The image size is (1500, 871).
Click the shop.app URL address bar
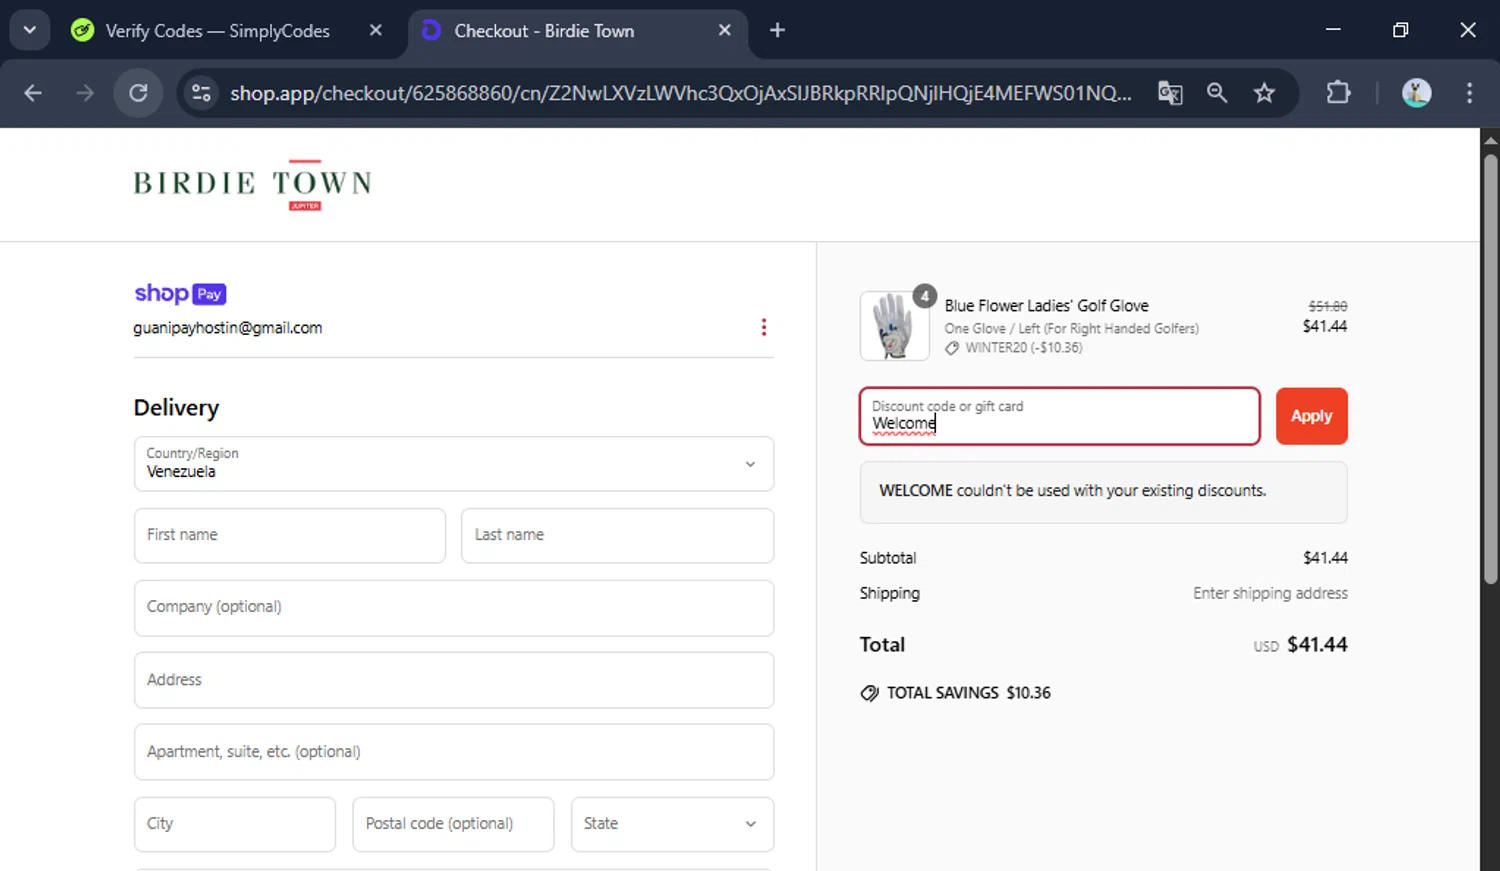(680, 93)
